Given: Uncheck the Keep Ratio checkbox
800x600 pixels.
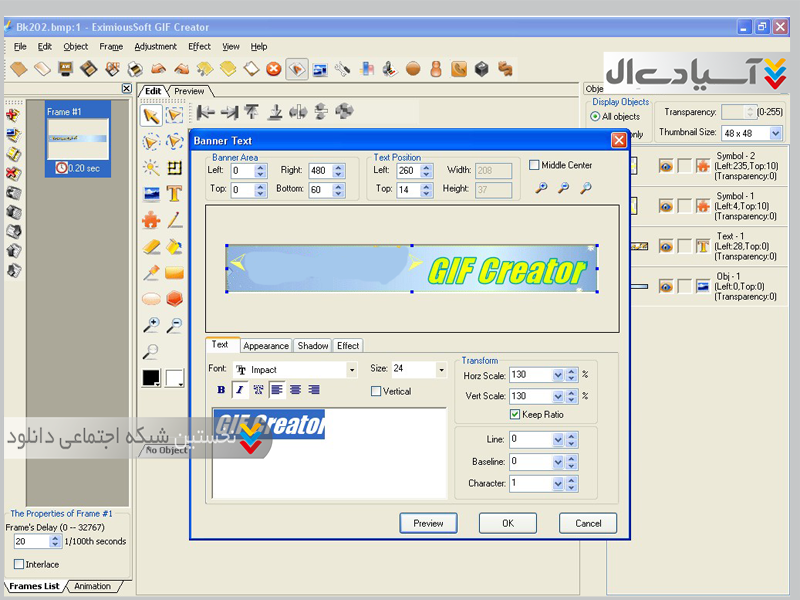Looking at the screenshot, I should pyautogui.click(x=515, y=414).
